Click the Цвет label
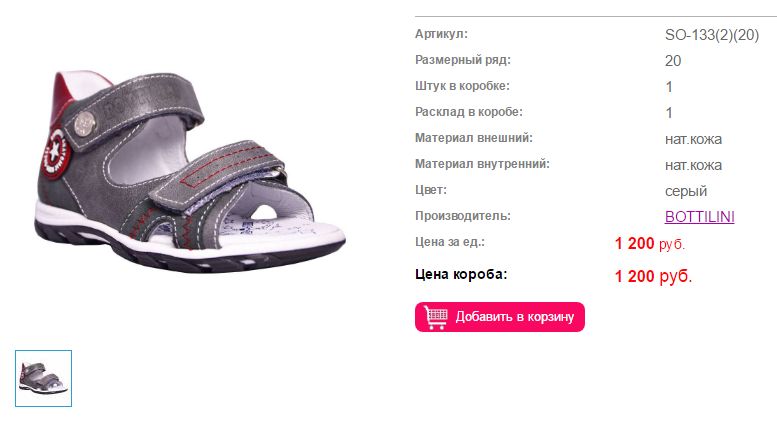This screenshot has width=777, height=432. pos(431,190)
